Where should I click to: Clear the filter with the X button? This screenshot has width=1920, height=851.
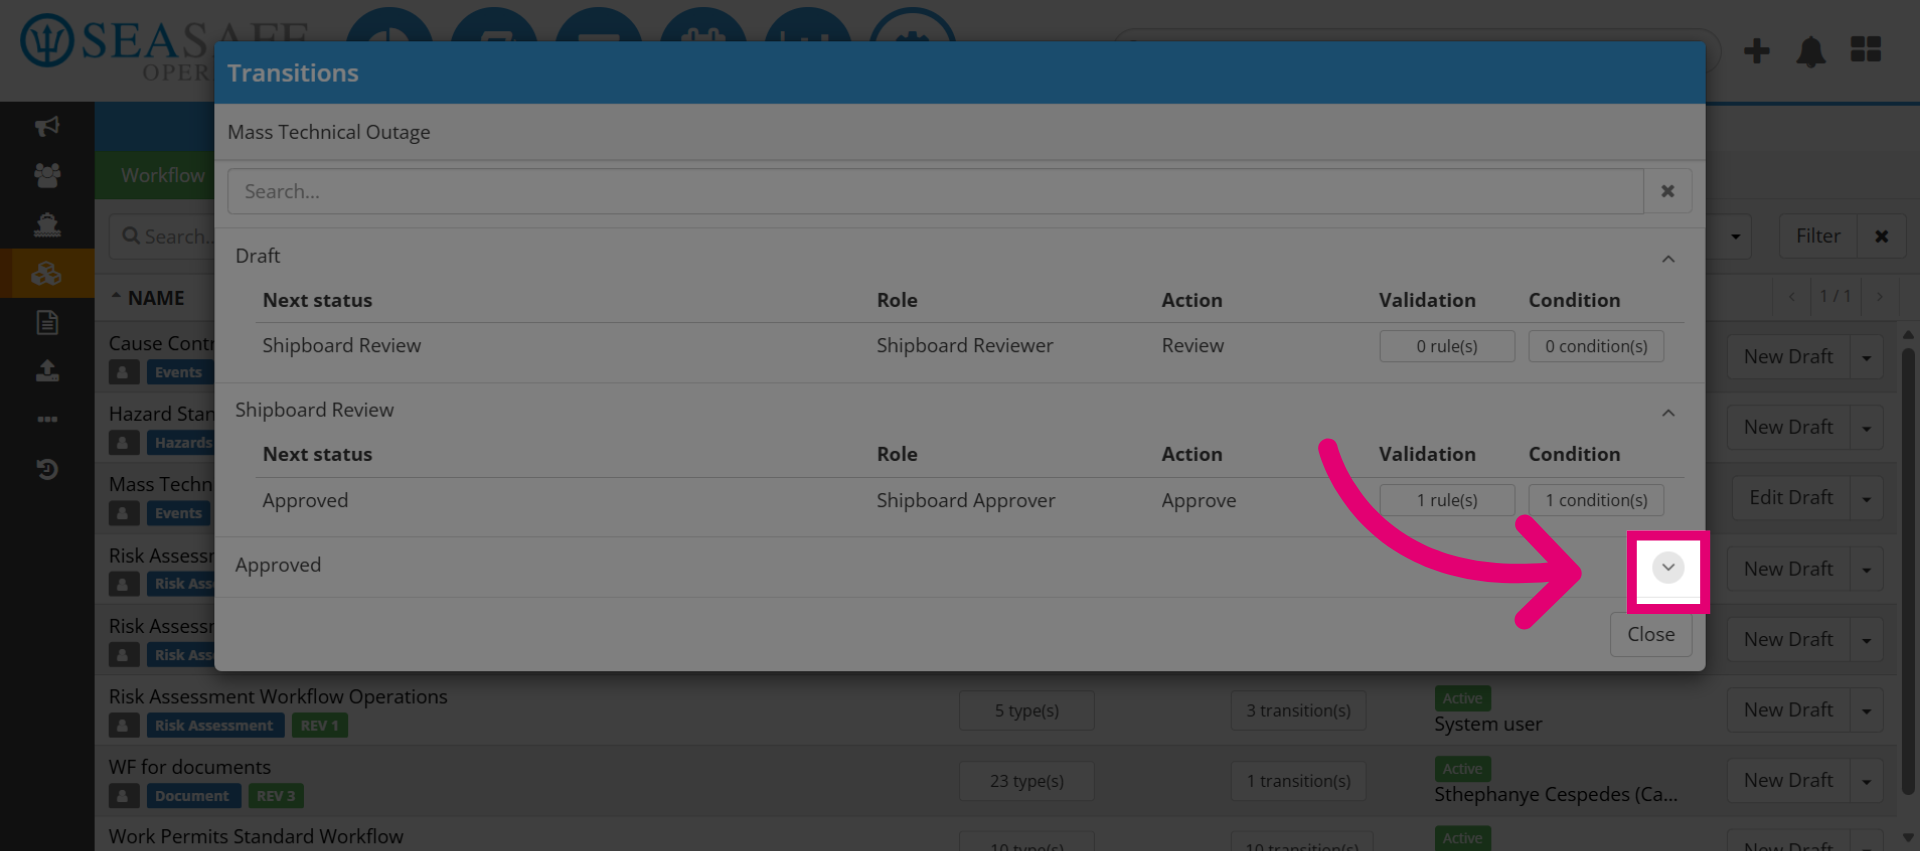[1881, 236]
